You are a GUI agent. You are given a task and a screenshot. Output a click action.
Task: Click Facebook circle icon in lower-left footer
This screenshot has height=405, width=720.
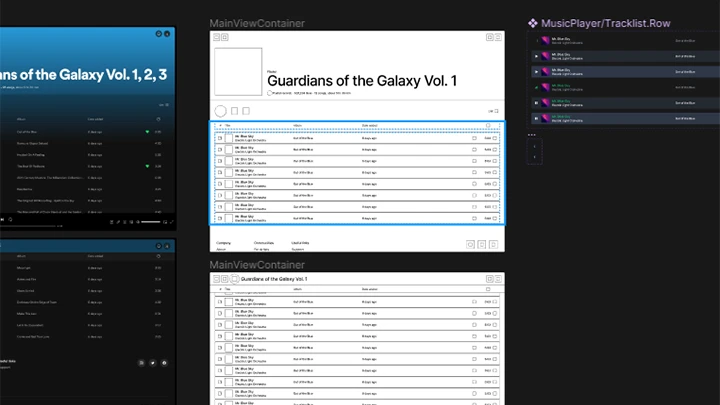tap(164, 363)
